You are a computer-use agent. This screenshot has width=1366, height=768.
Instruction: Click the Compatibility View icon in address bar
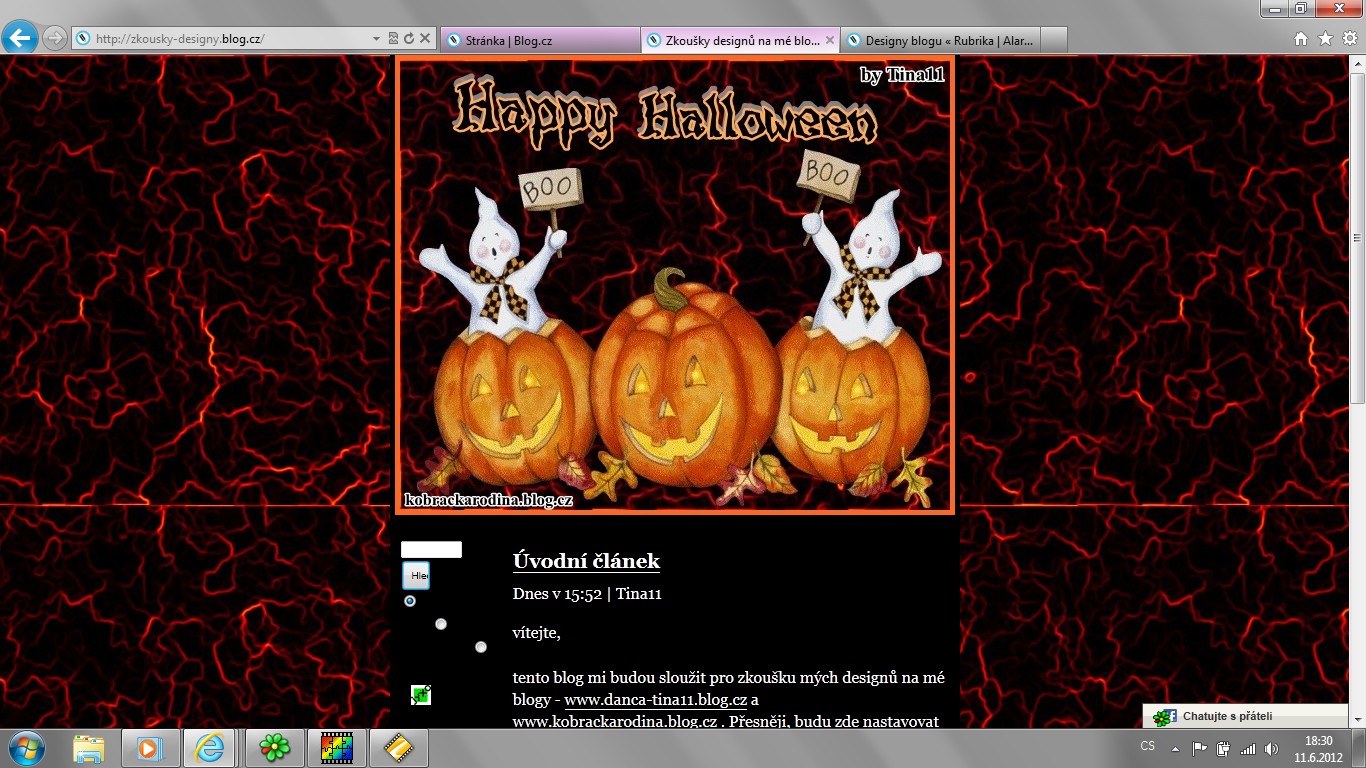point(393,39)
